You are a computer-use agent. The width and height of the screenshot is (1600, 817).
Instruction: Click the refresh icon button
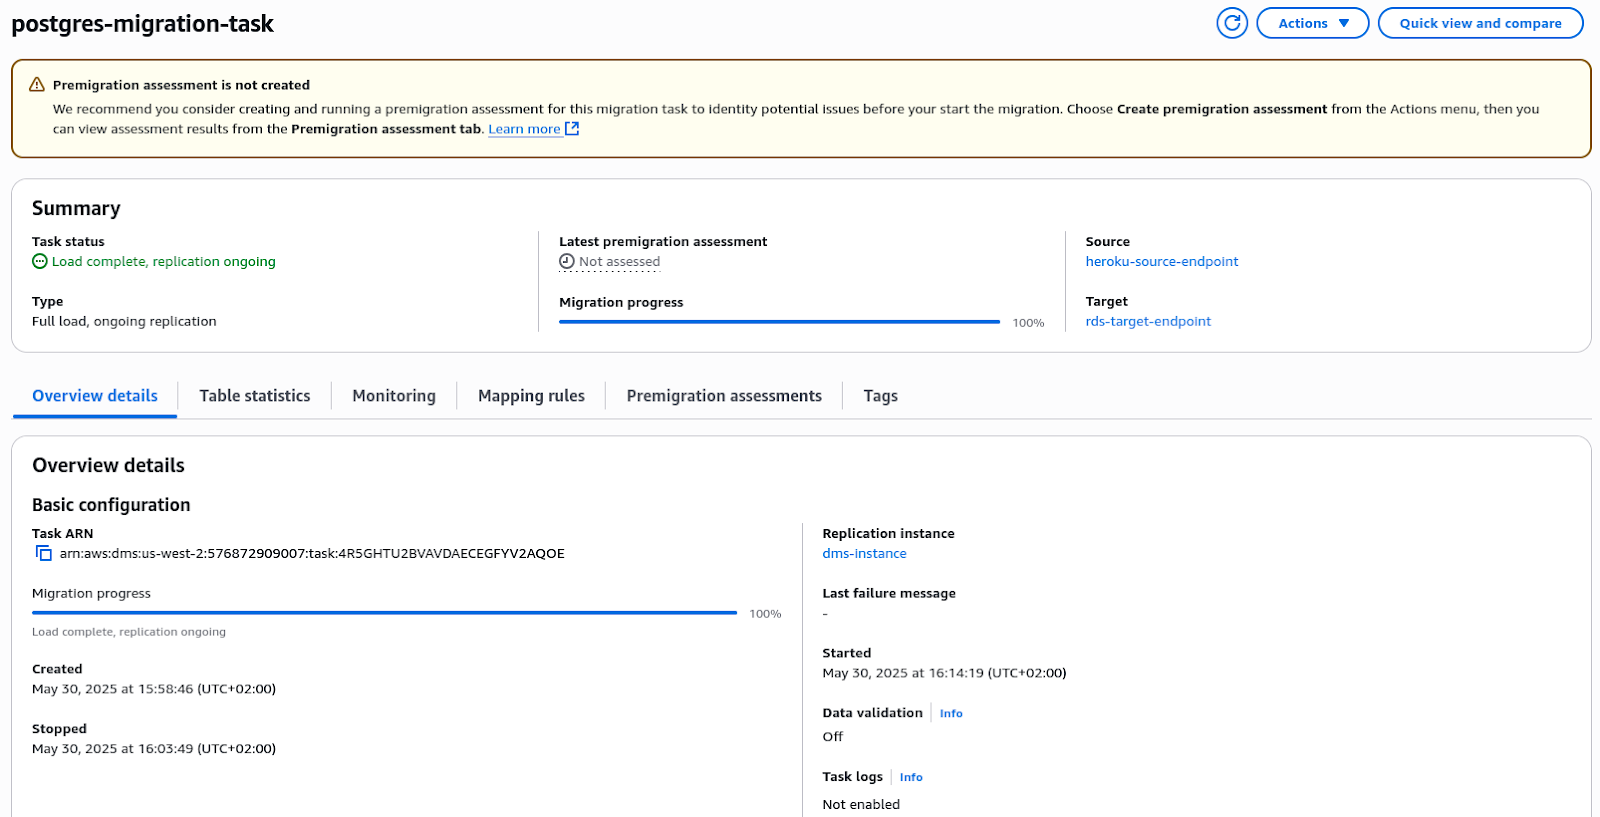pos(1232,23)
